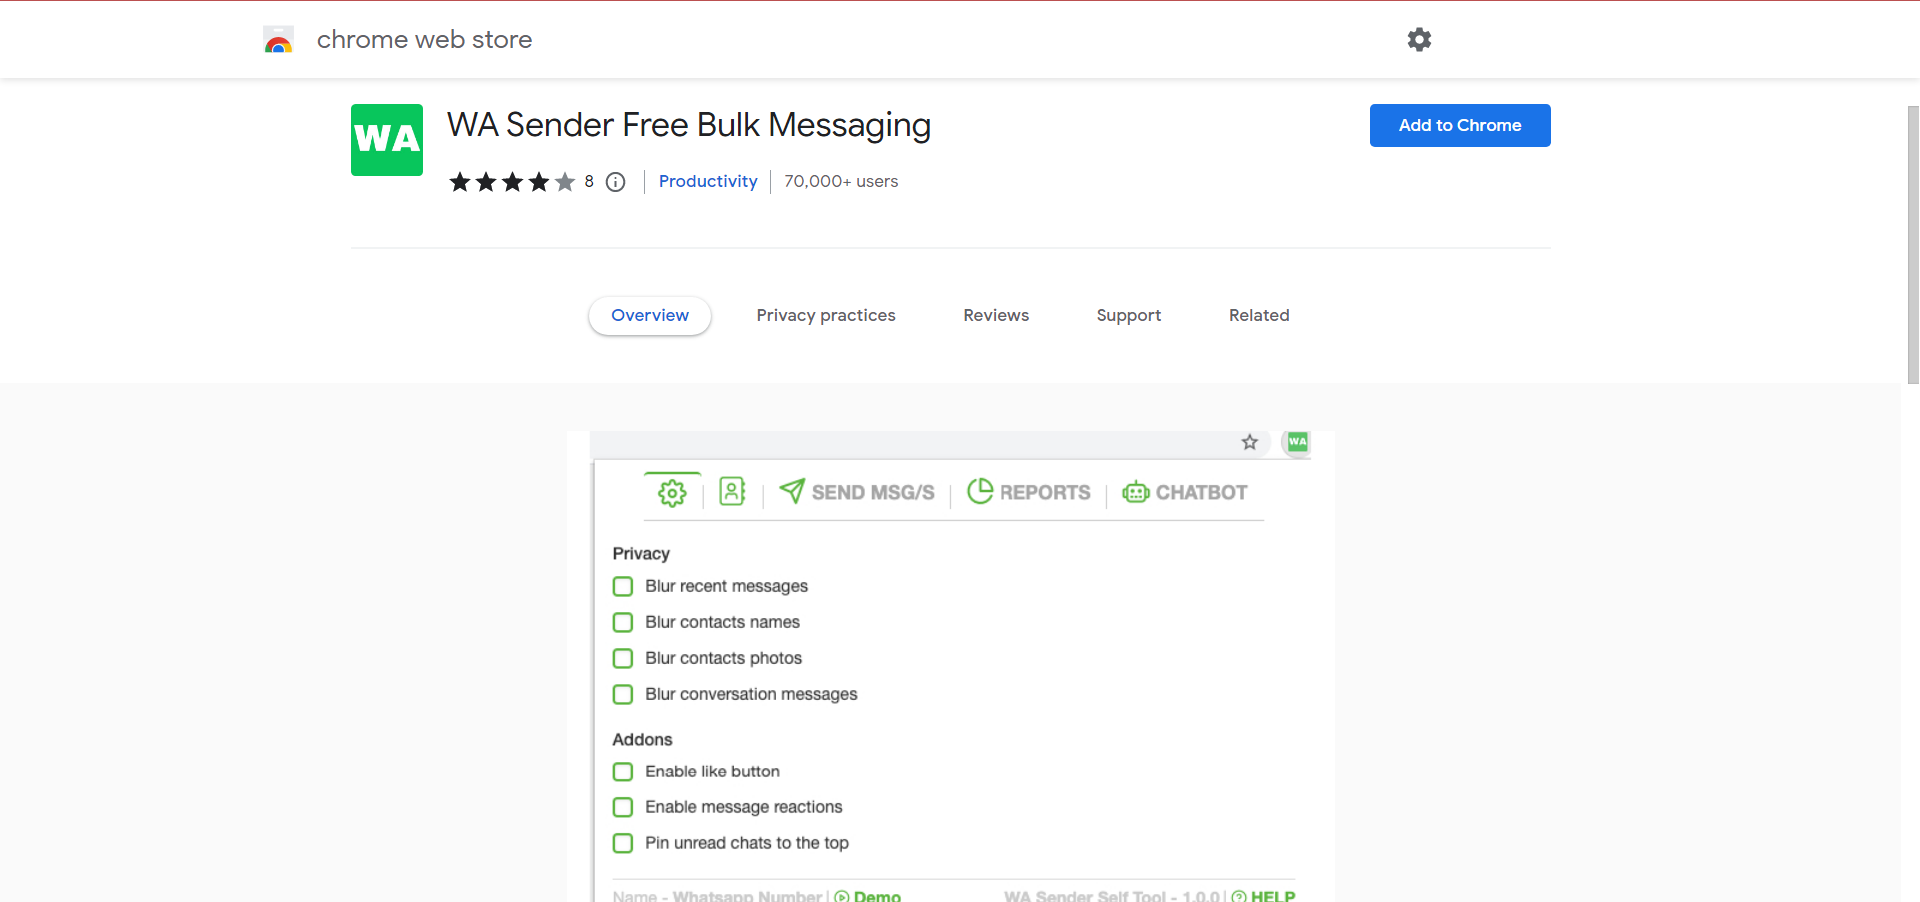The width and height of the screenshot is (1920, 902).
Task: Click the Addons section heading
Action: click(x=642, y=739)
